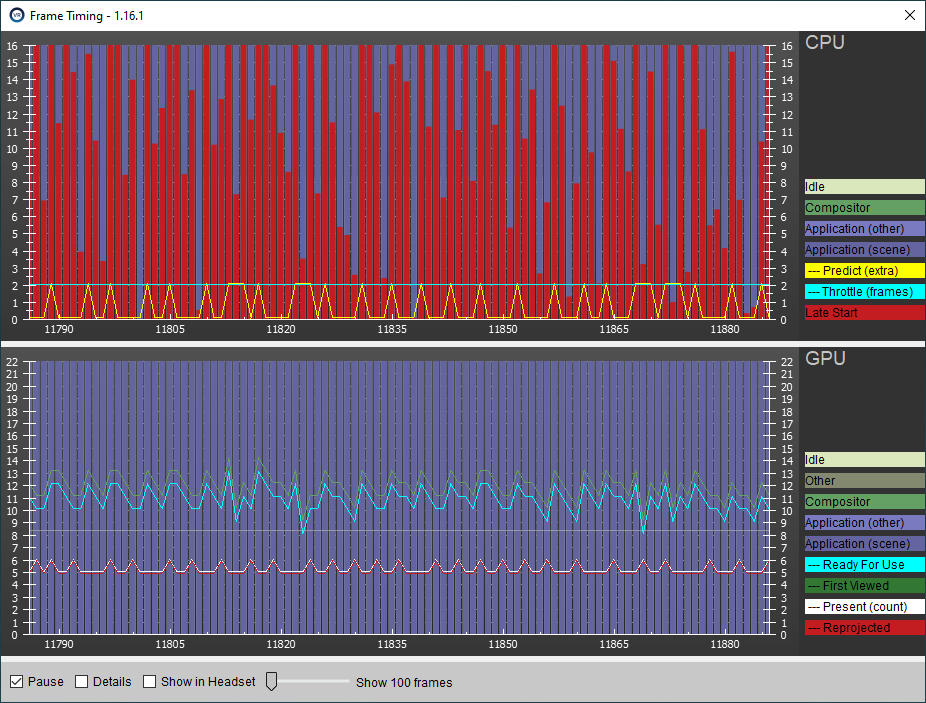Click the GPU graph title label
This screenshot has height=703, width=926.
(x=825, y=358)
